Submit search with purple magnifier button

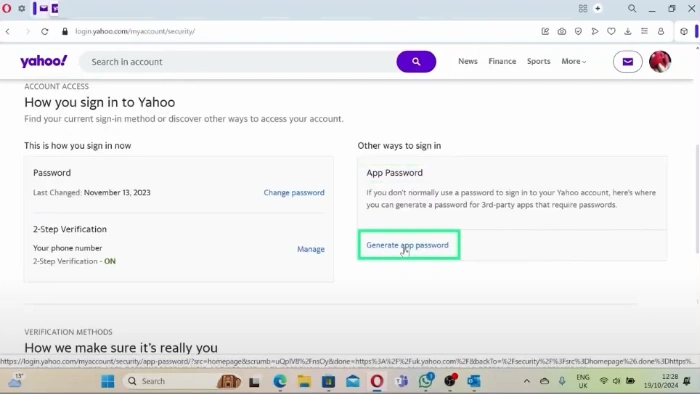click(416, 62)
